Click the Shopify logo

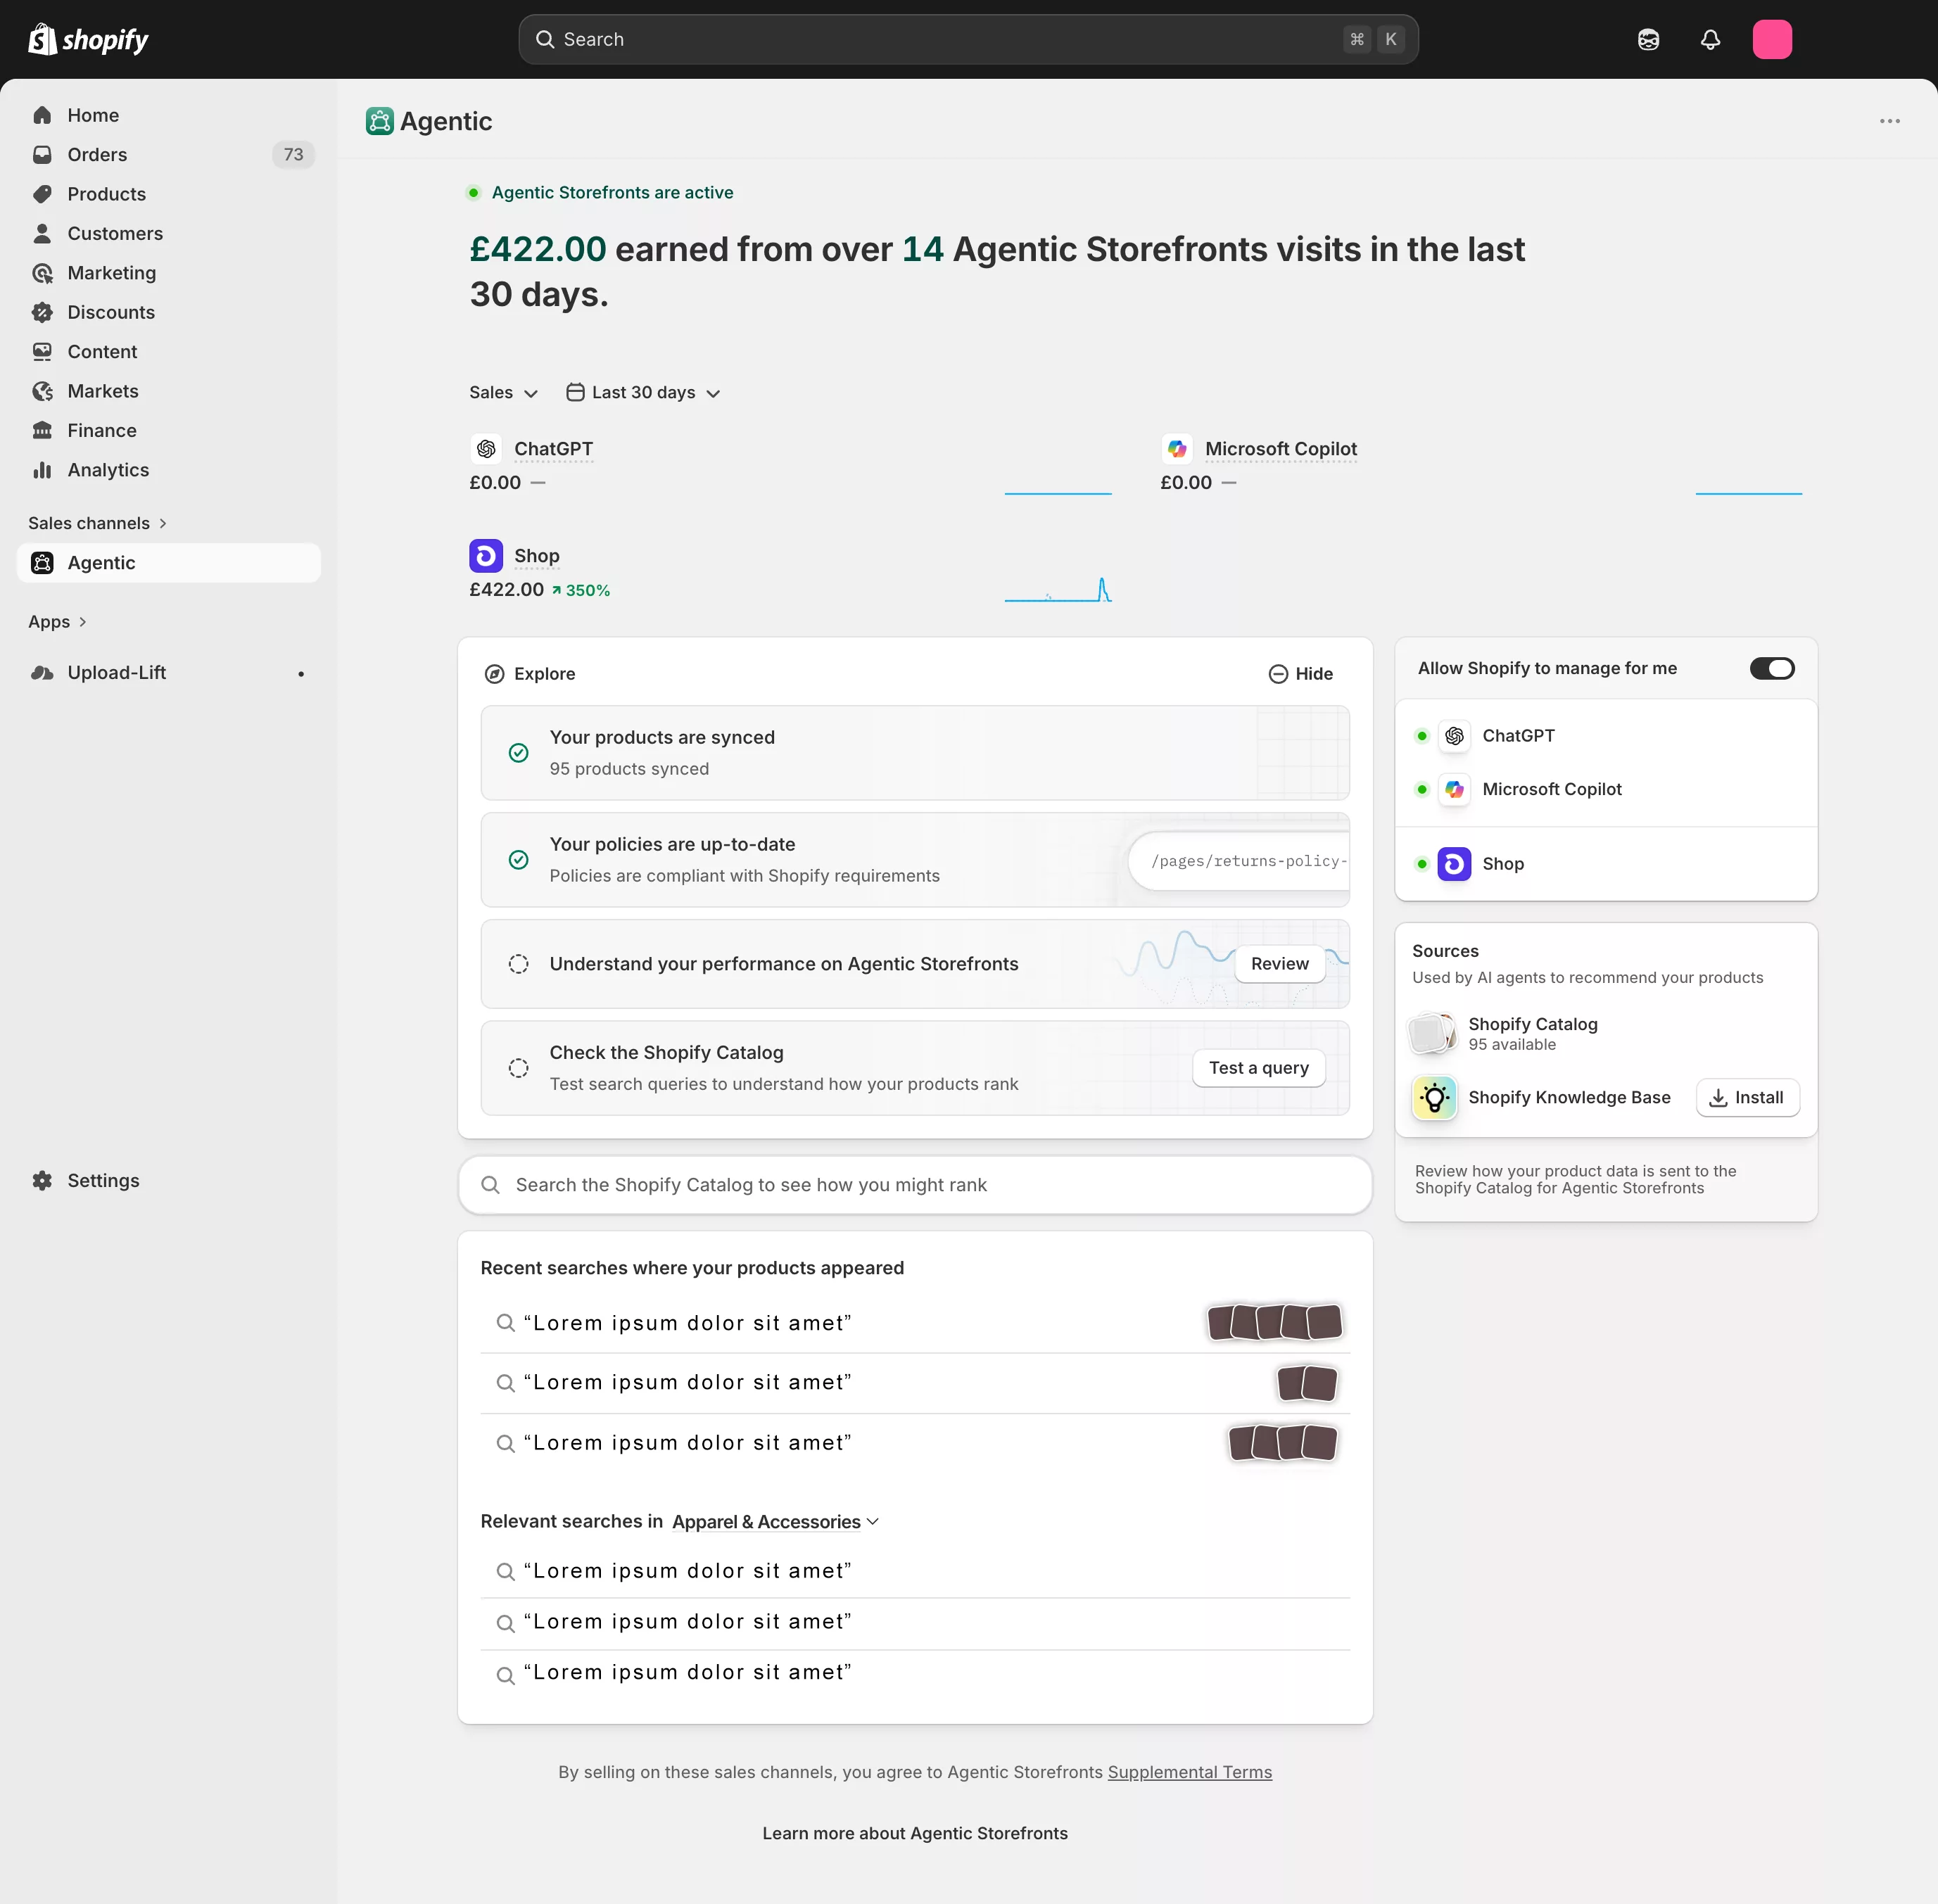tap(88, 39)
